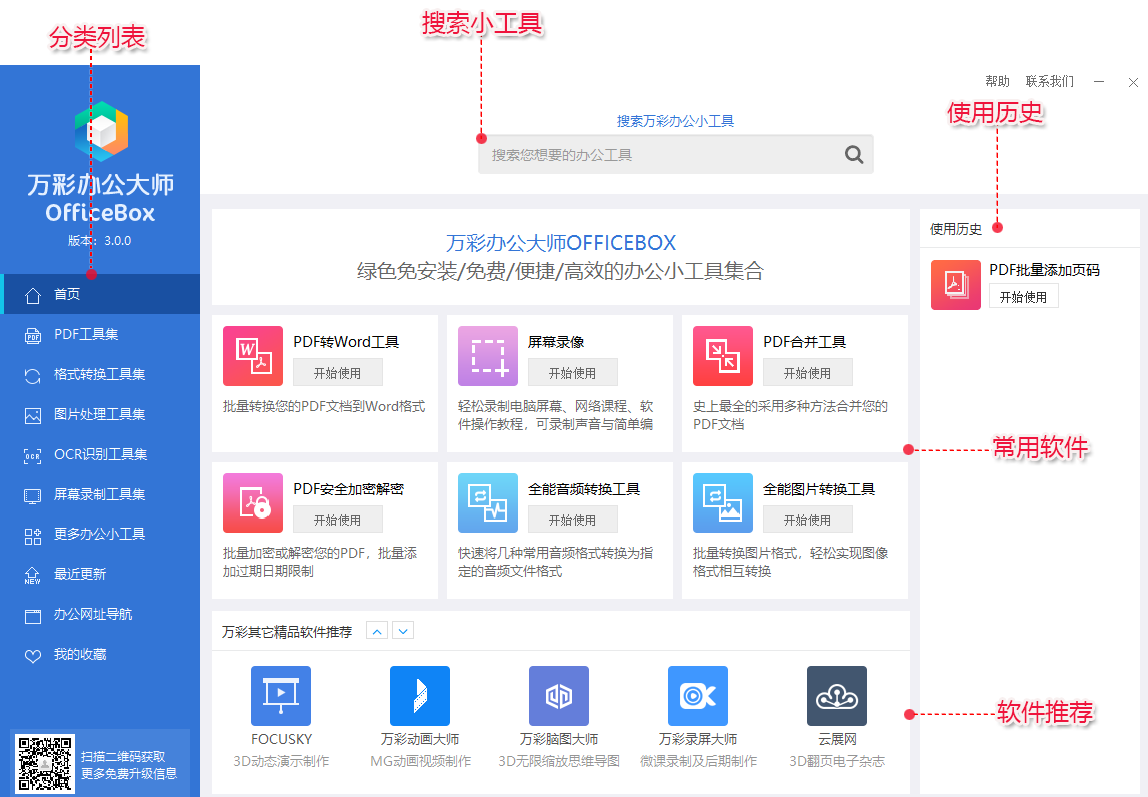Screen dimensions: 1148x797
Task: Click the 全能音频转换工具 icon
Action: point(488,503)
